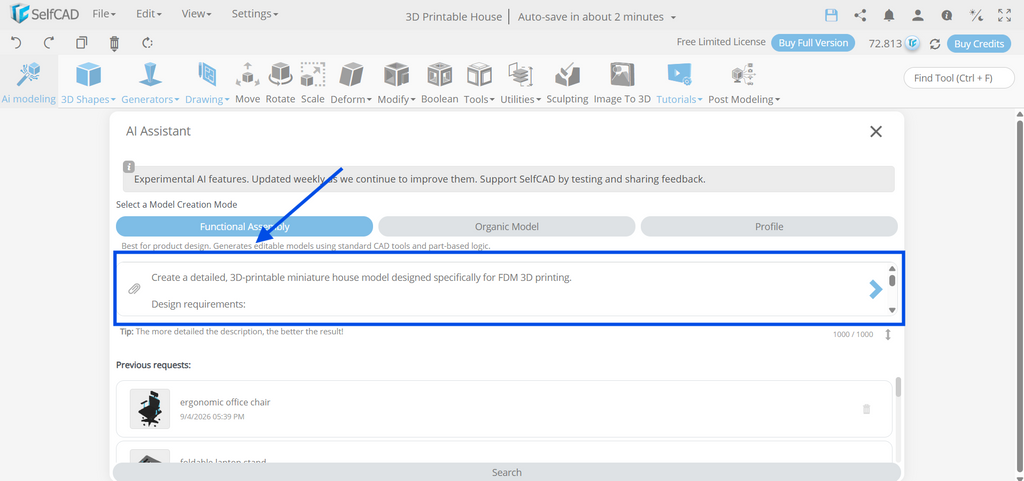Open the Ai modeling tool
This screenshot has height=481, width=1024.
29,82
